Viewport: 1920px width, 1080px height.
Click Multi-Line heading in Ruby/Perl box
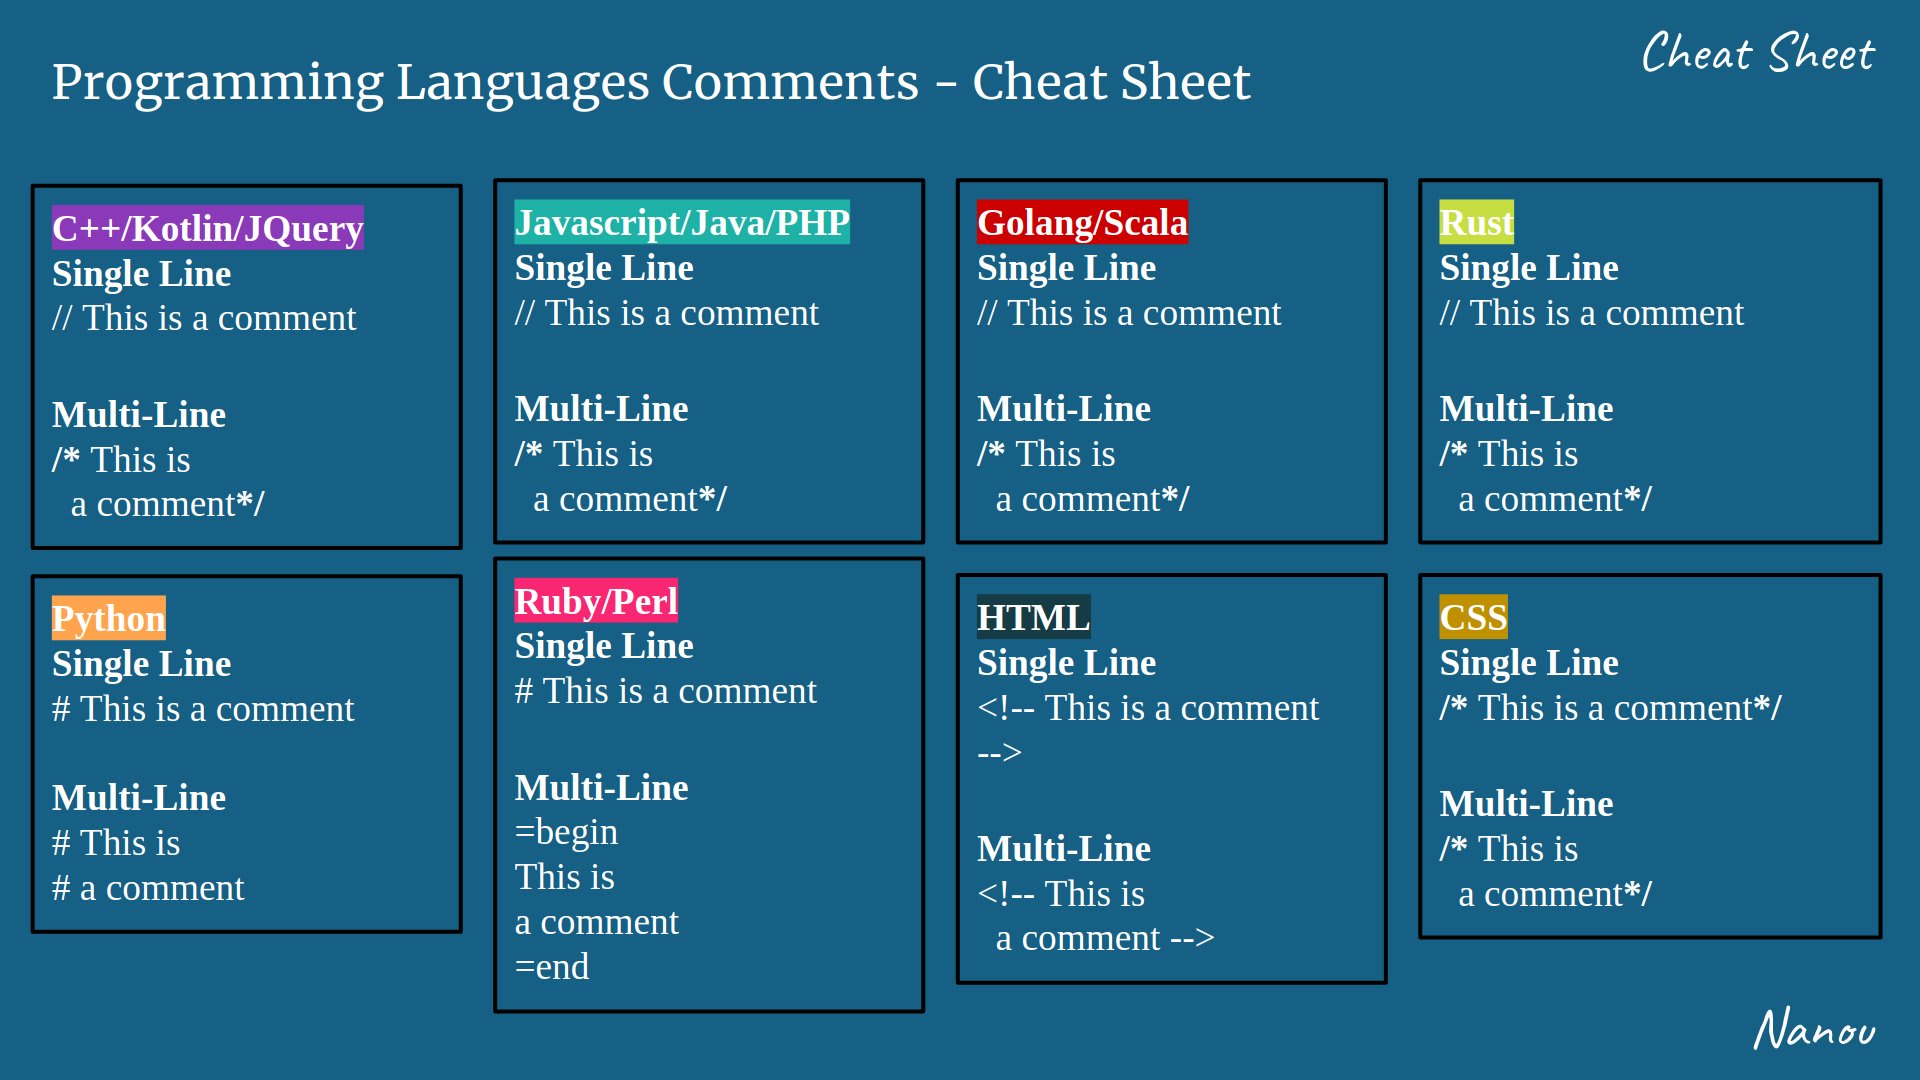point(601,788)
